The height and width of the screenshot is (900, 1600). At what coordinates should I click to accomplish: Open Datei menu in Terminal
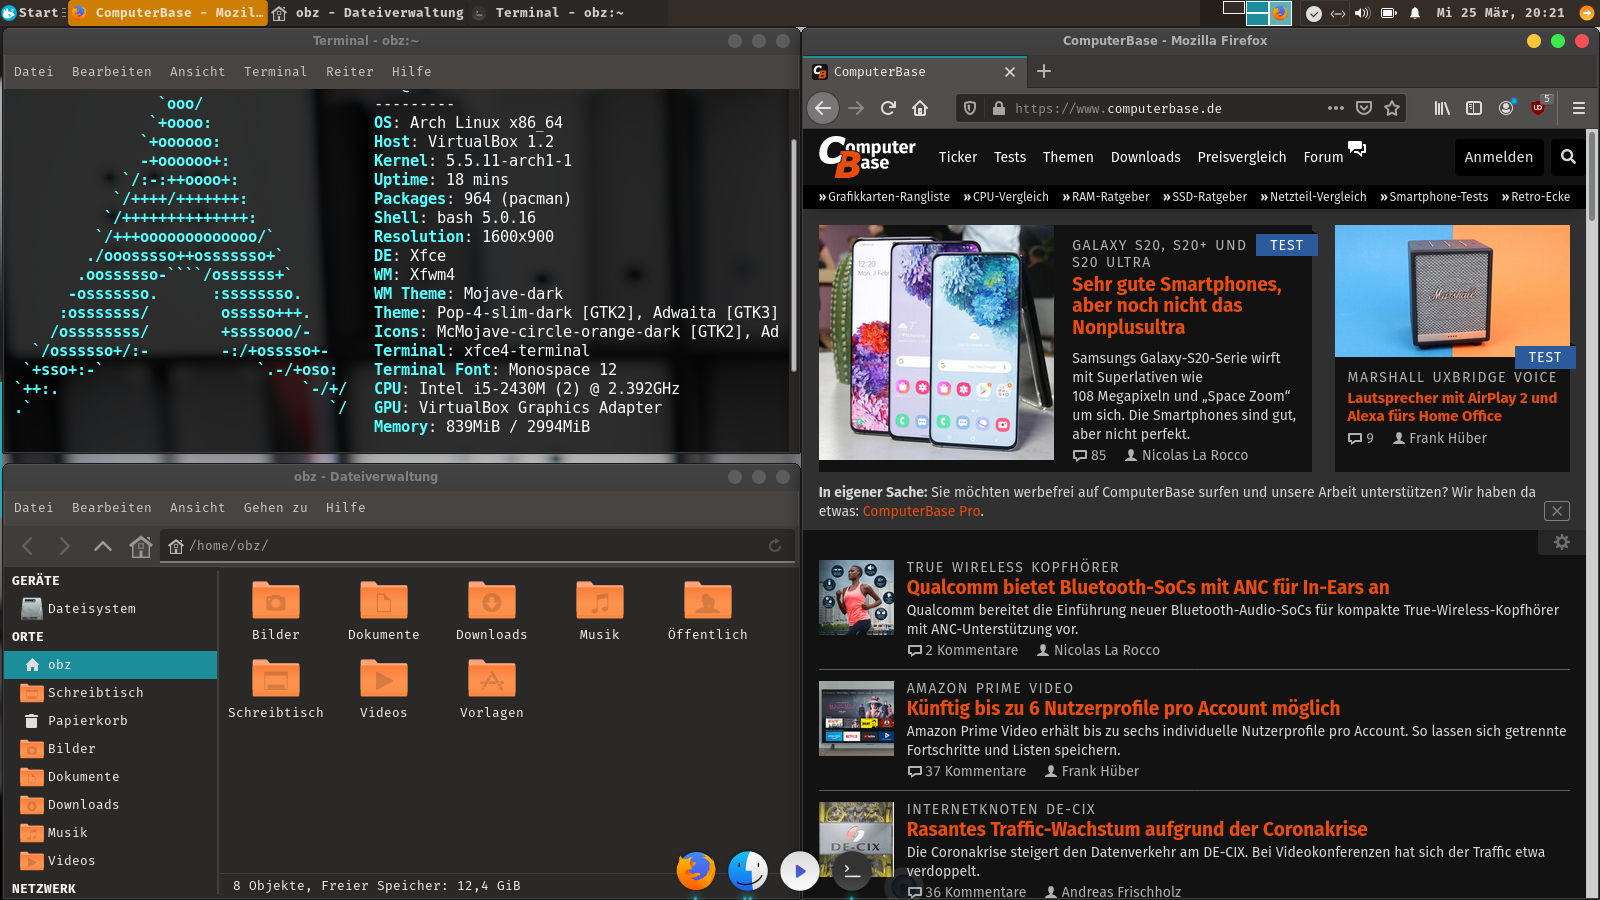(x=34, y=72)
